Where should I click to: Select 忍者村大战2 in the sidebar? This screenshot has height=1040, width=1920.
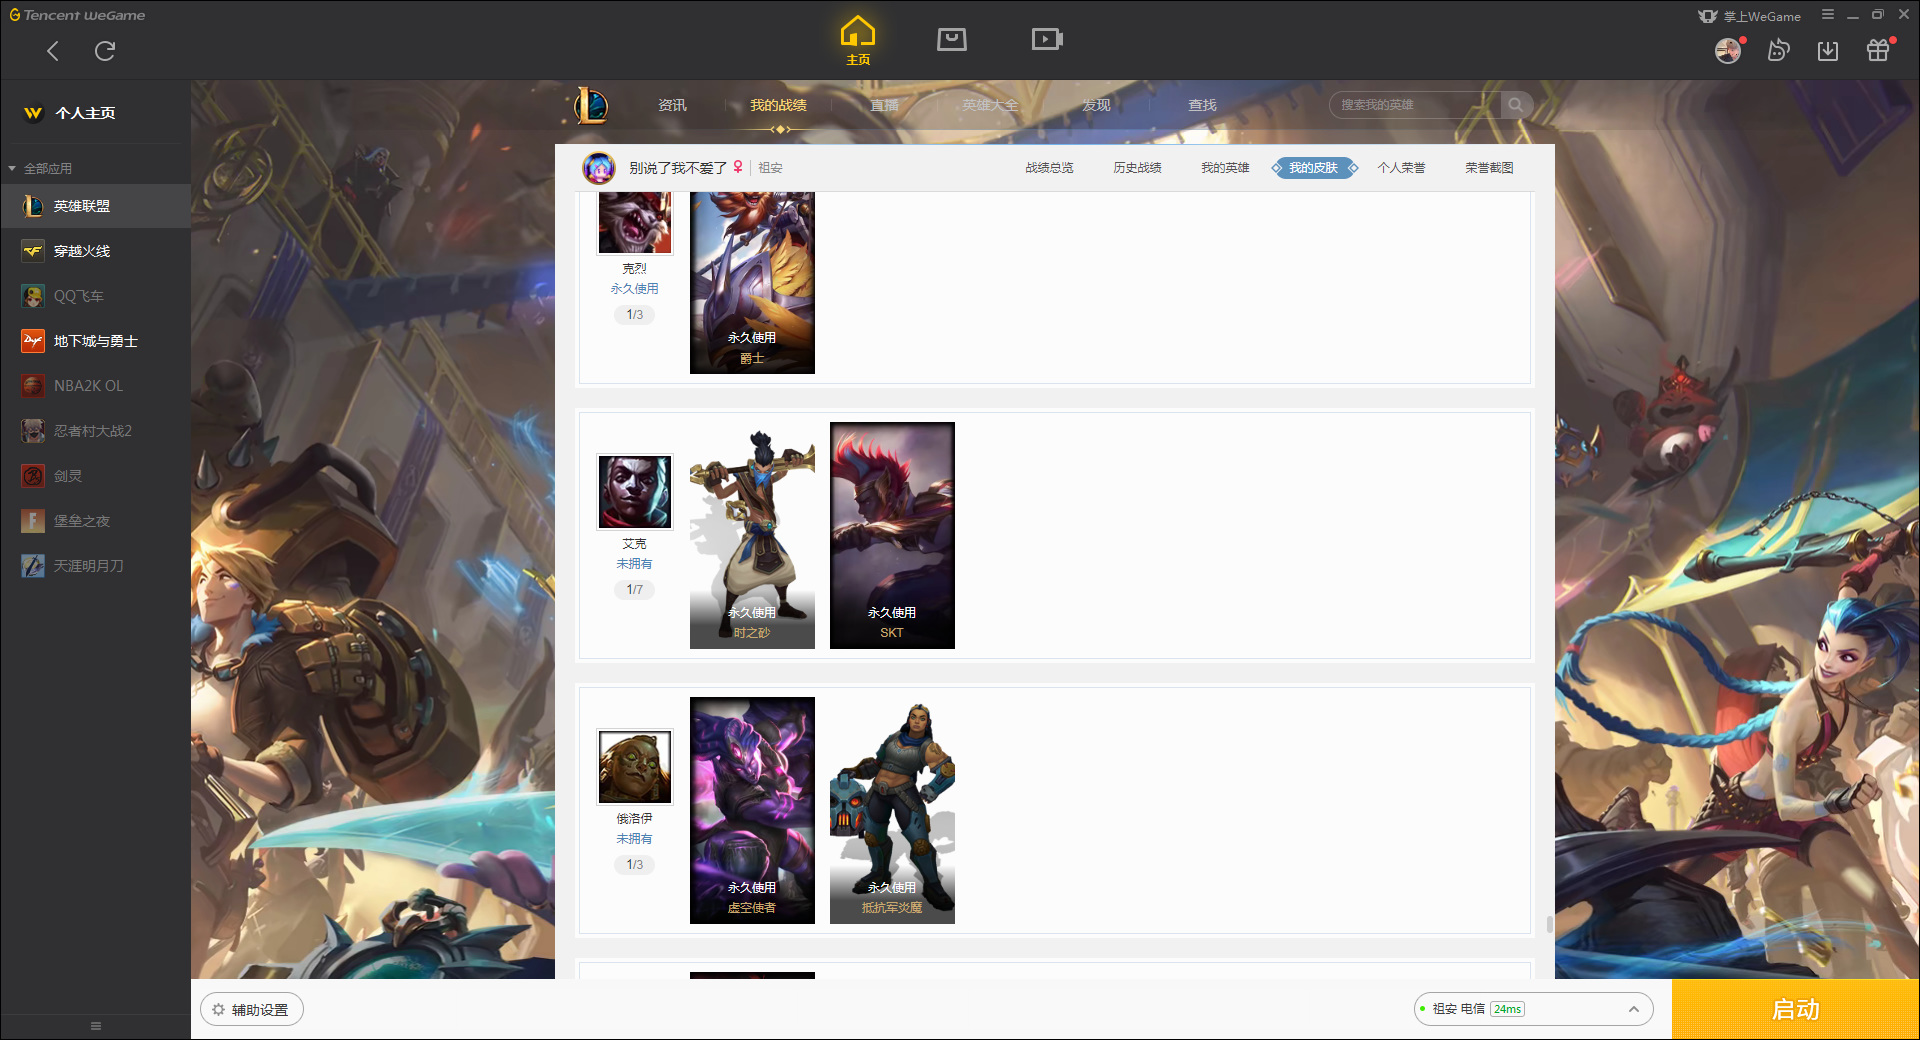[95, 431]
